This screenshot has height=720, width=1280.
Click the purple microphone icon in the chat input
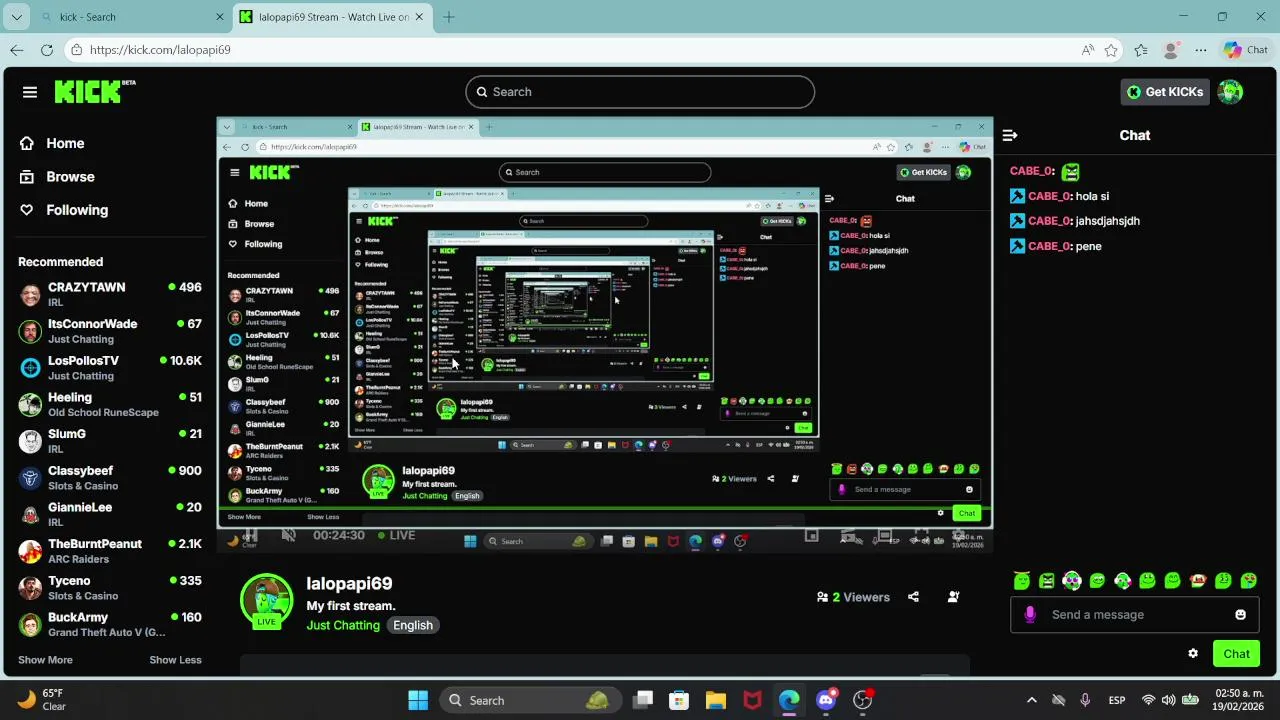click(x=1030, y=615)
